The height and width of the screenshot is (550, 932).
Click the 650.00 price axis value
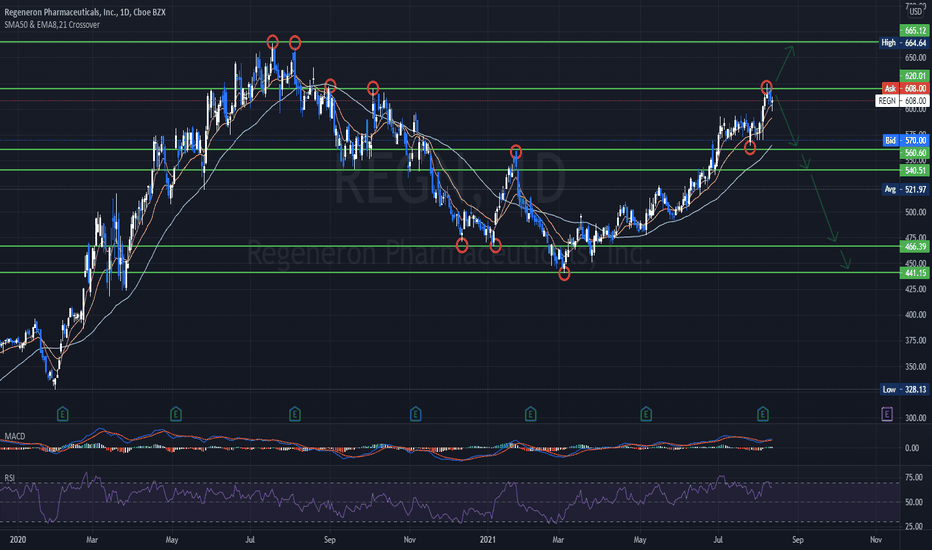[x=915, y=58]
